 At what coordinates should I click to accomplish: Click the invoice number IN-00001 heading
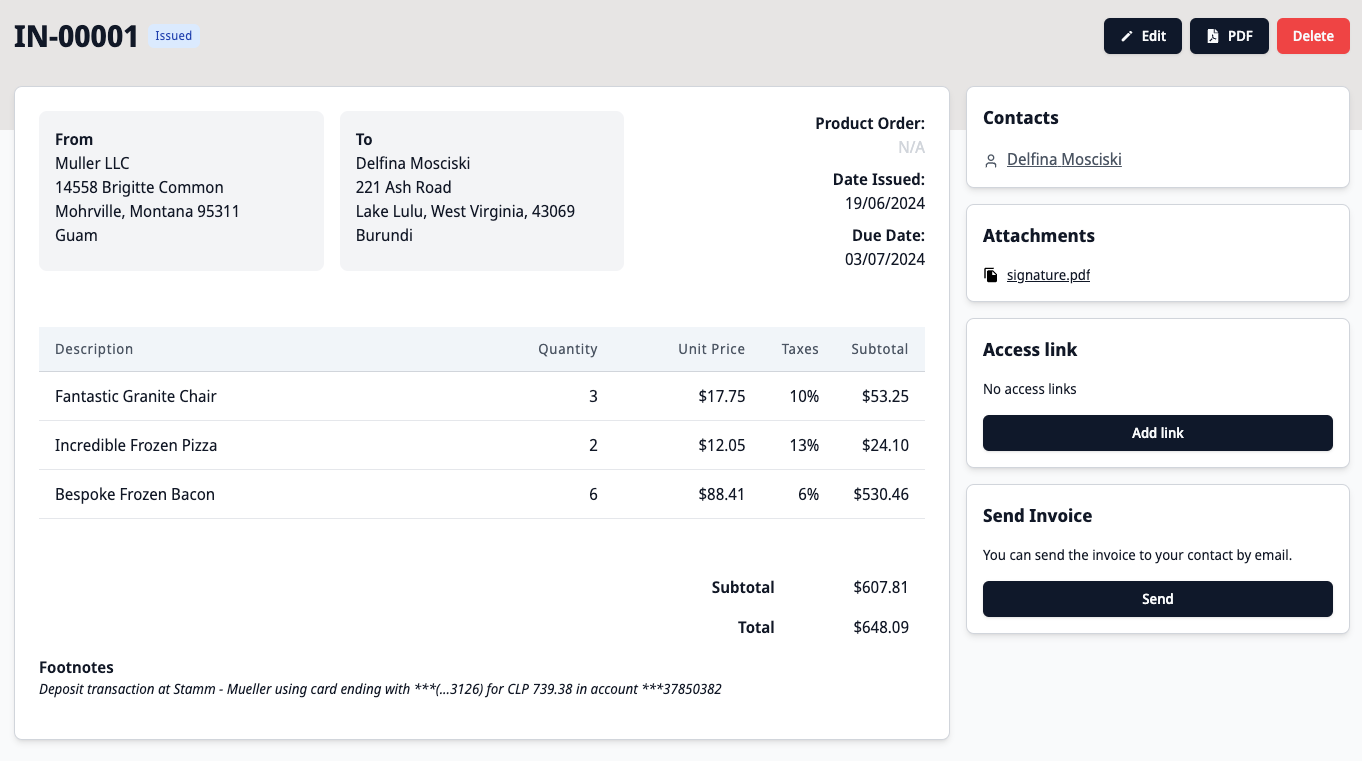click(75, 35)
